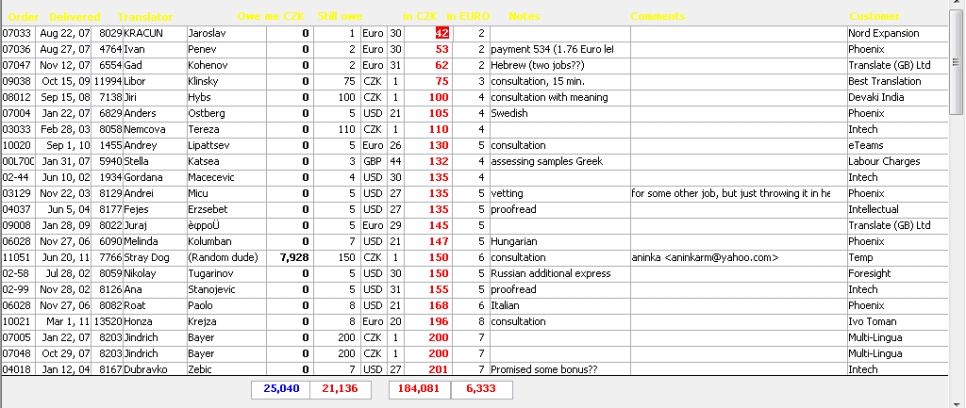Click the blue total 25,040 field
The width and height of the screenshot is (966, 408).
[281, 389]
